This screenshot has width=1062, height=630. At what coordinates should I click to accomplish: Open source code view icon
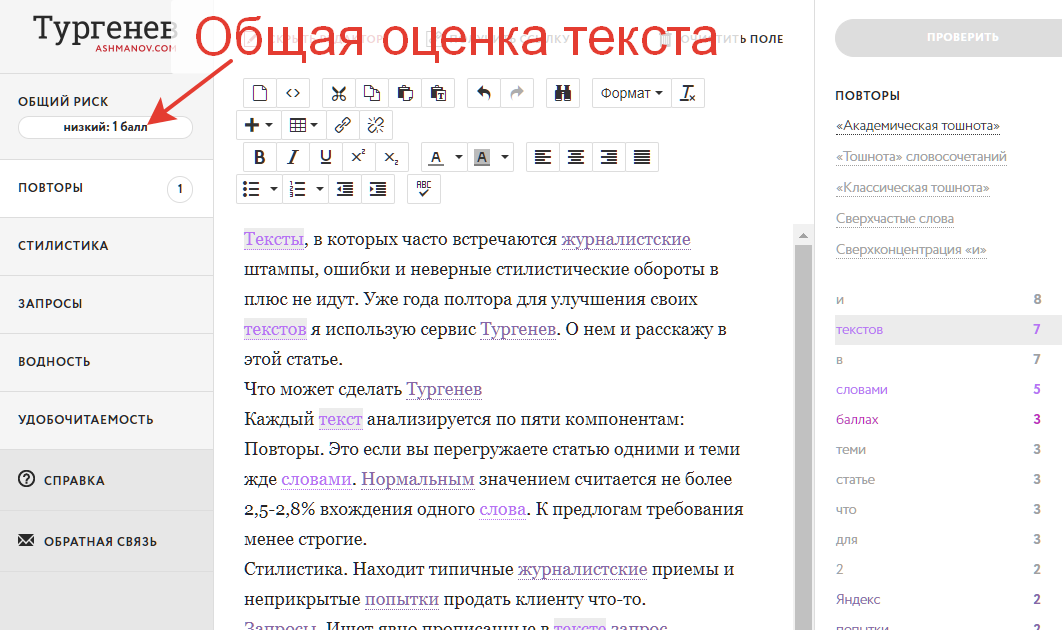(x=293, y=93)
